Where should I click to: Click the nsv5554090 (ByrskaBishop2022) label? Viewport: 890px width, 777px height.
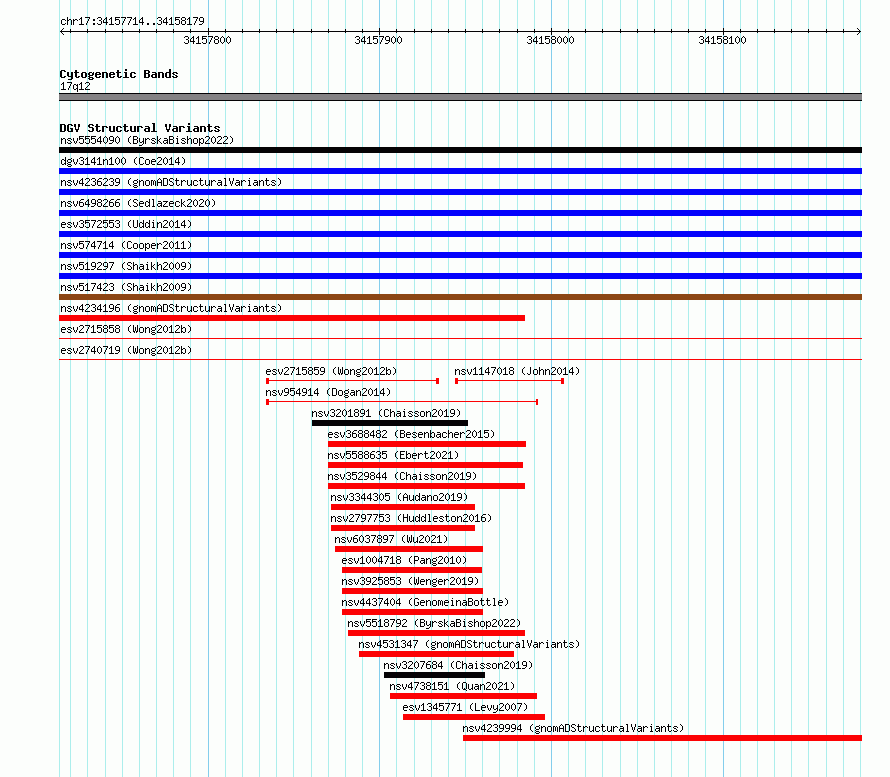pyautogui.click(x=147, y=140)
